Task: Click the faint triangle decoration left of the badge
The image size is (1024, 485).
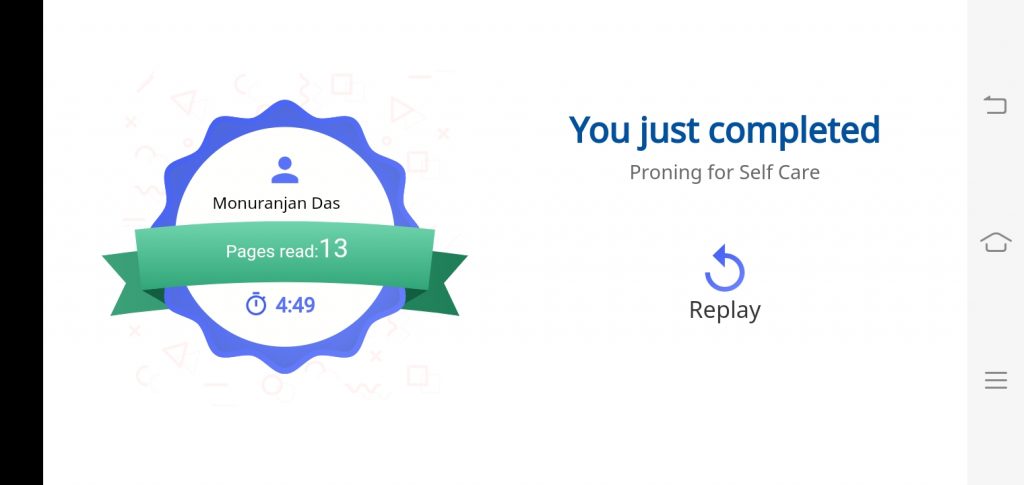Action: click(x=183, y=102)
